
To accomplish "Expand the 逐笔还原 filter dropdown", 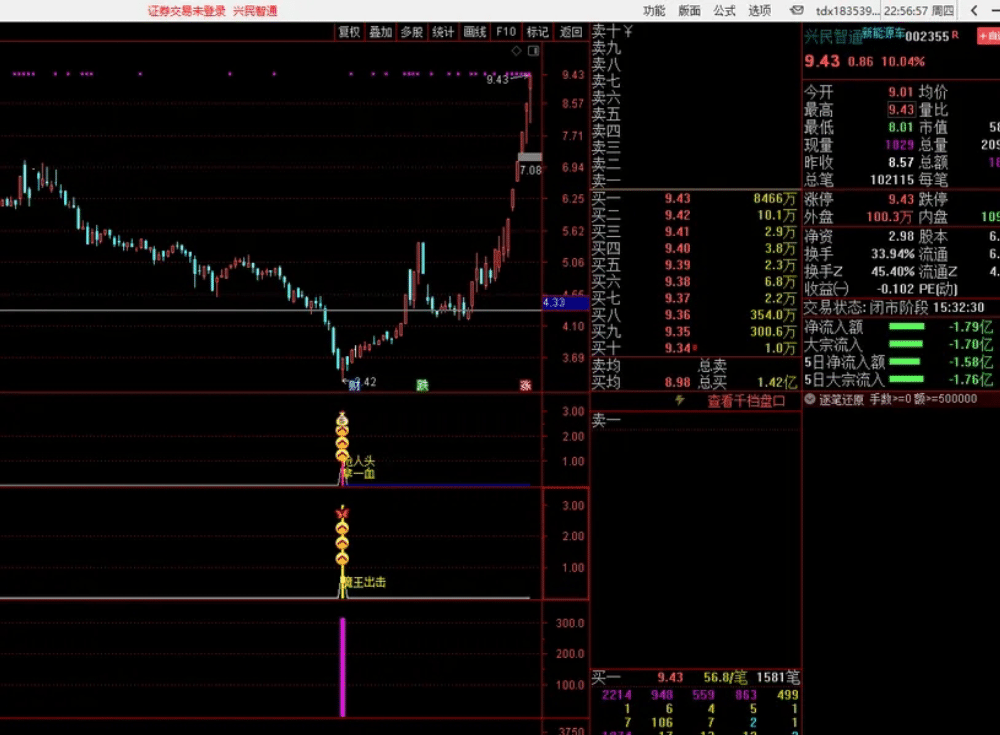I will (x=810, y=399).
